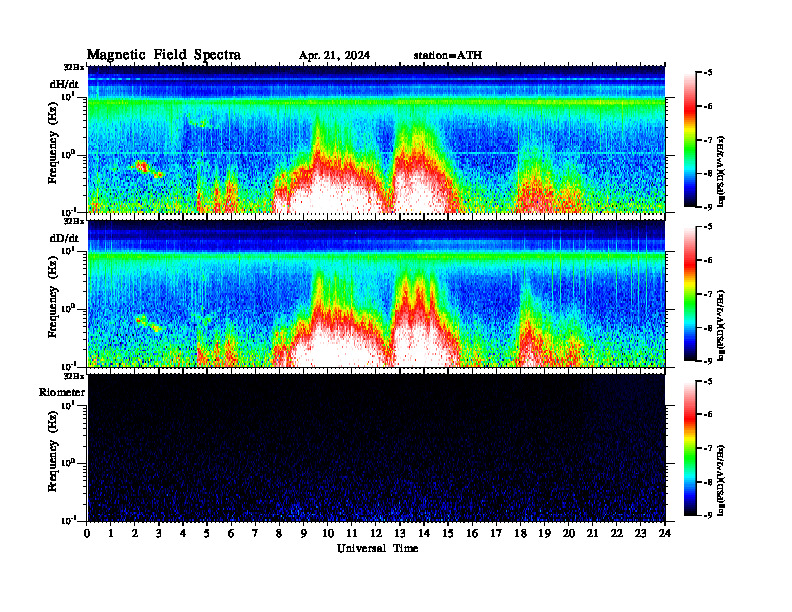This screenshot has height=612, width=792.
Task: Click hour "2" on the time axis
Action: pos(135,533)
